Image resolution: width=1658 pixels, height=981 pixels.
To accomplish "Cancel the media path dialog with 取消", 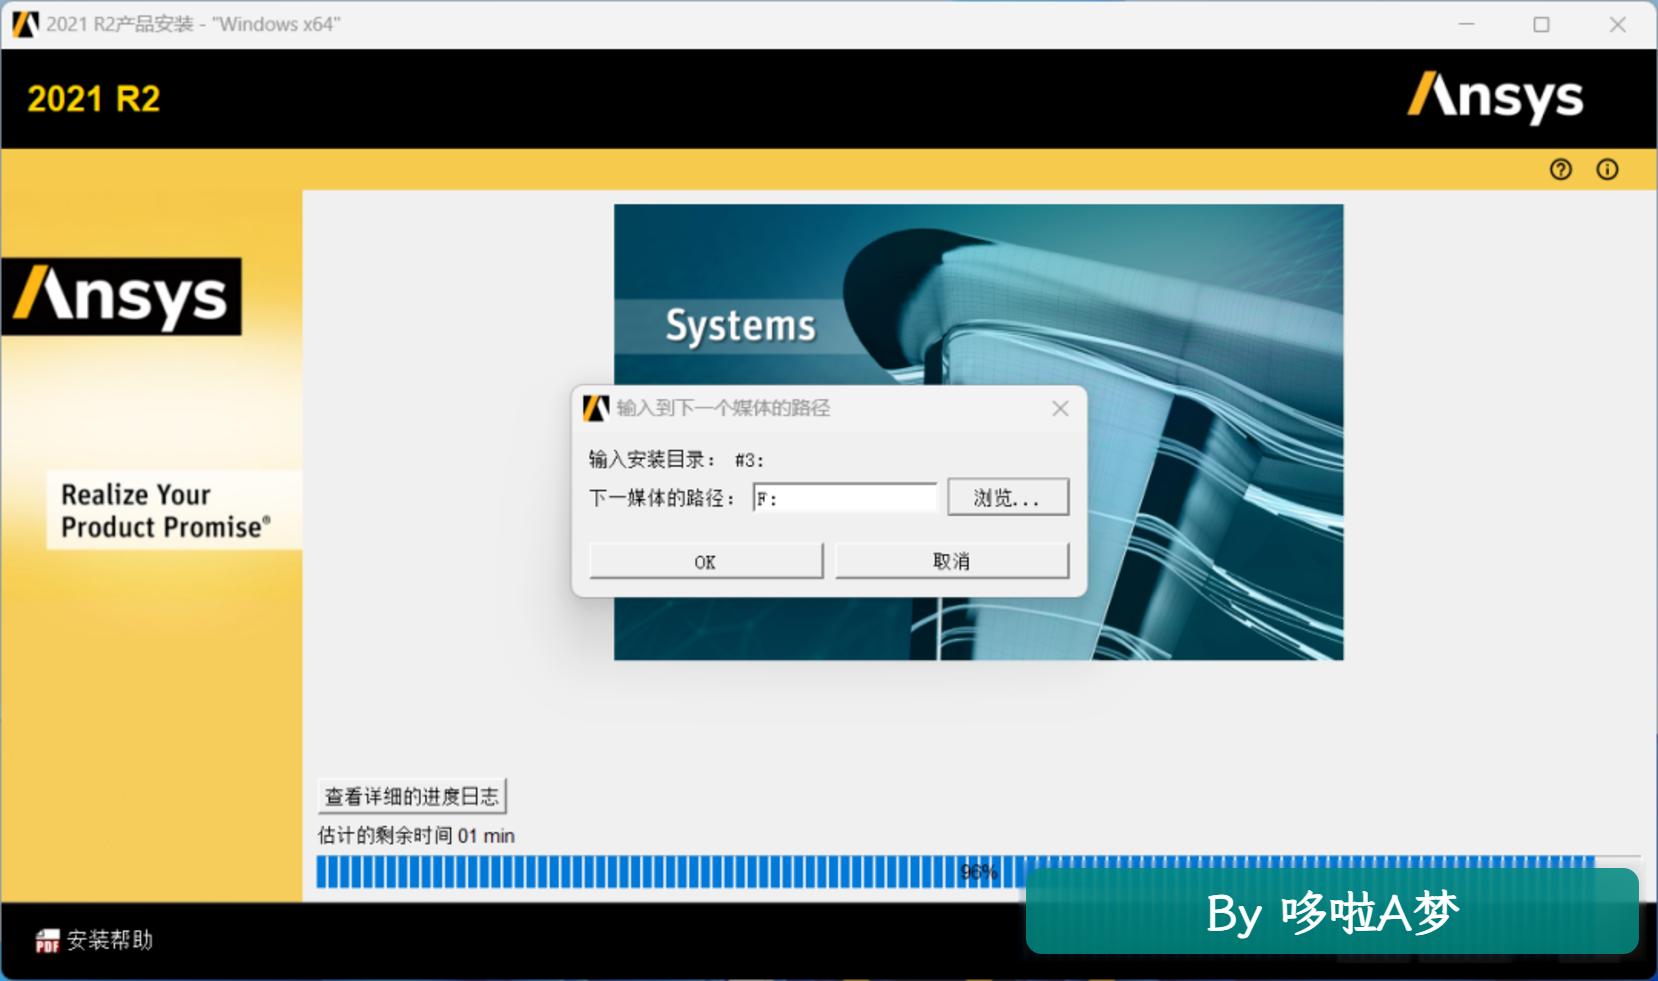I will coord(951,561).
